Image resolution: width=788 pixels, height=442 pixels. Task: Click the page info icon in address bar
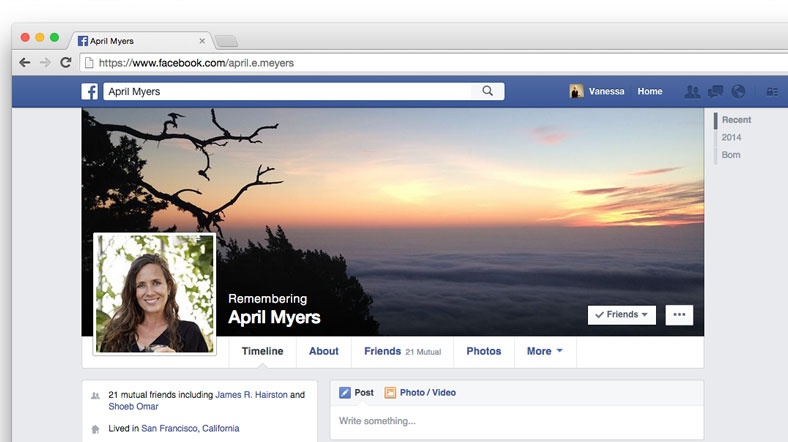(89, 63)
